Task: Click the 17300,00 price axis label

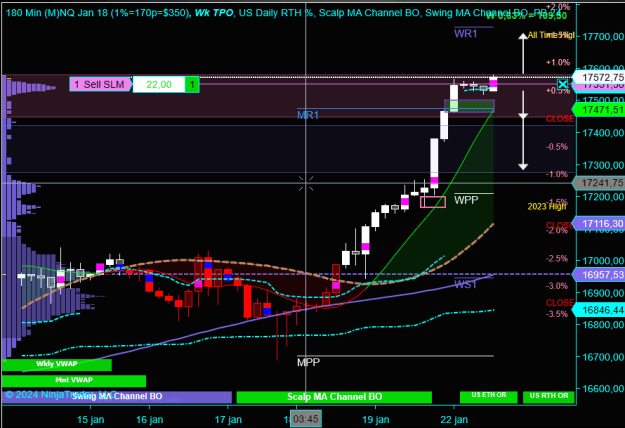Action: [603, 165]
